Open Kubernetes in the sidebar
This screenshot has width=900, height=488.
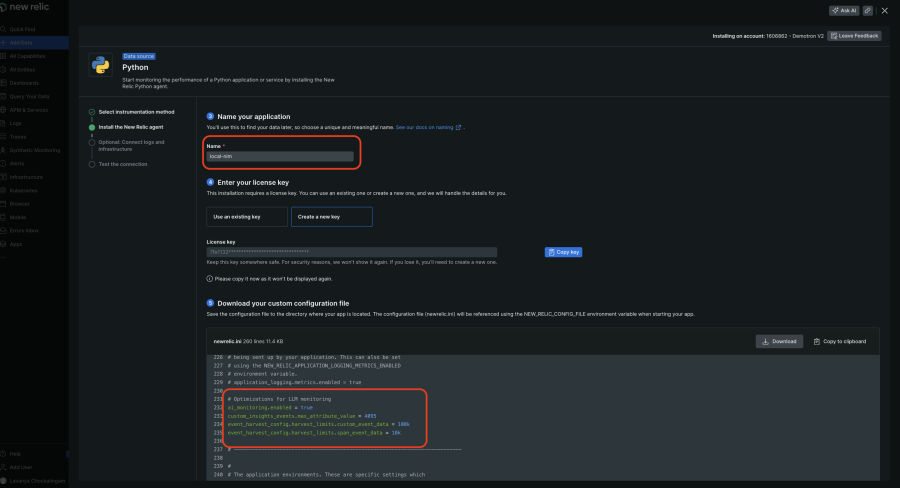(24, 190)
